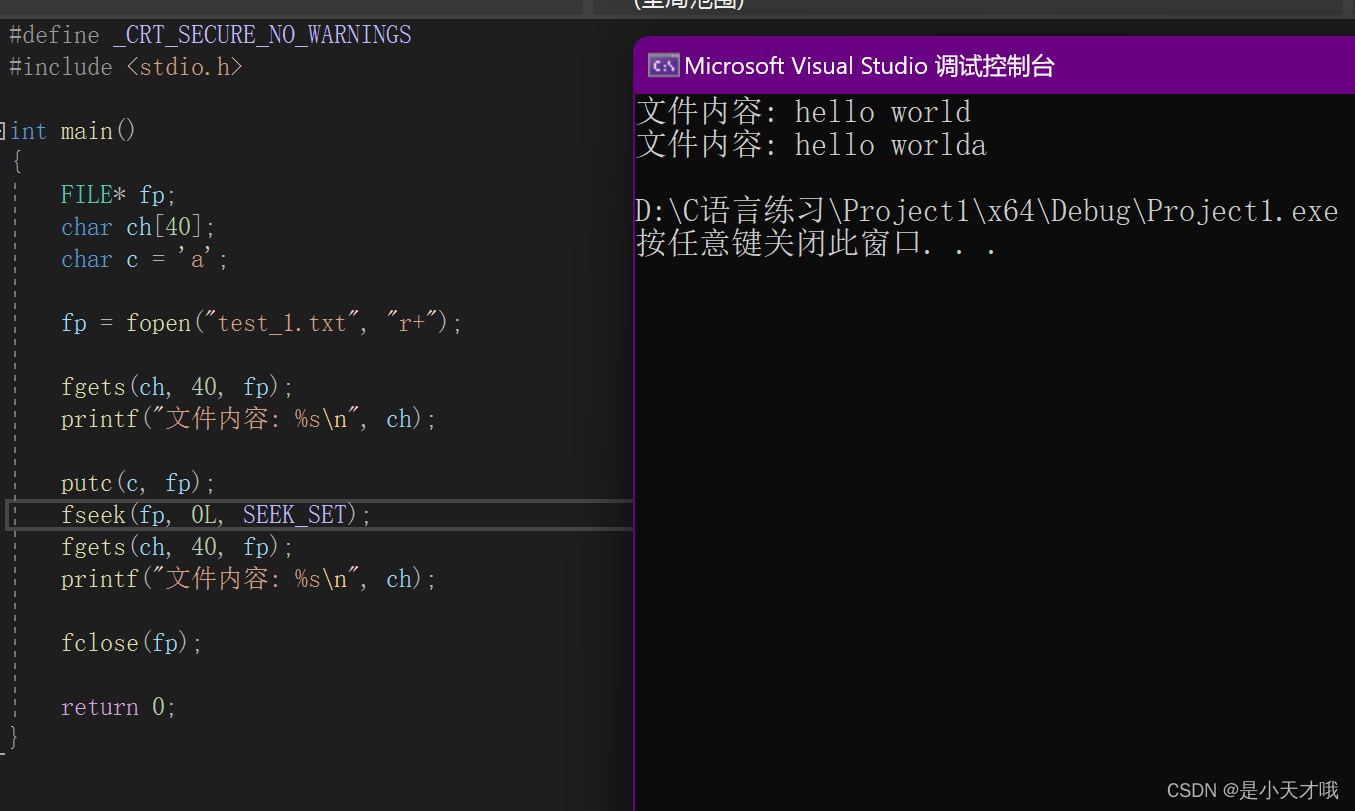Click the closing brace of main

coord(13,739)
